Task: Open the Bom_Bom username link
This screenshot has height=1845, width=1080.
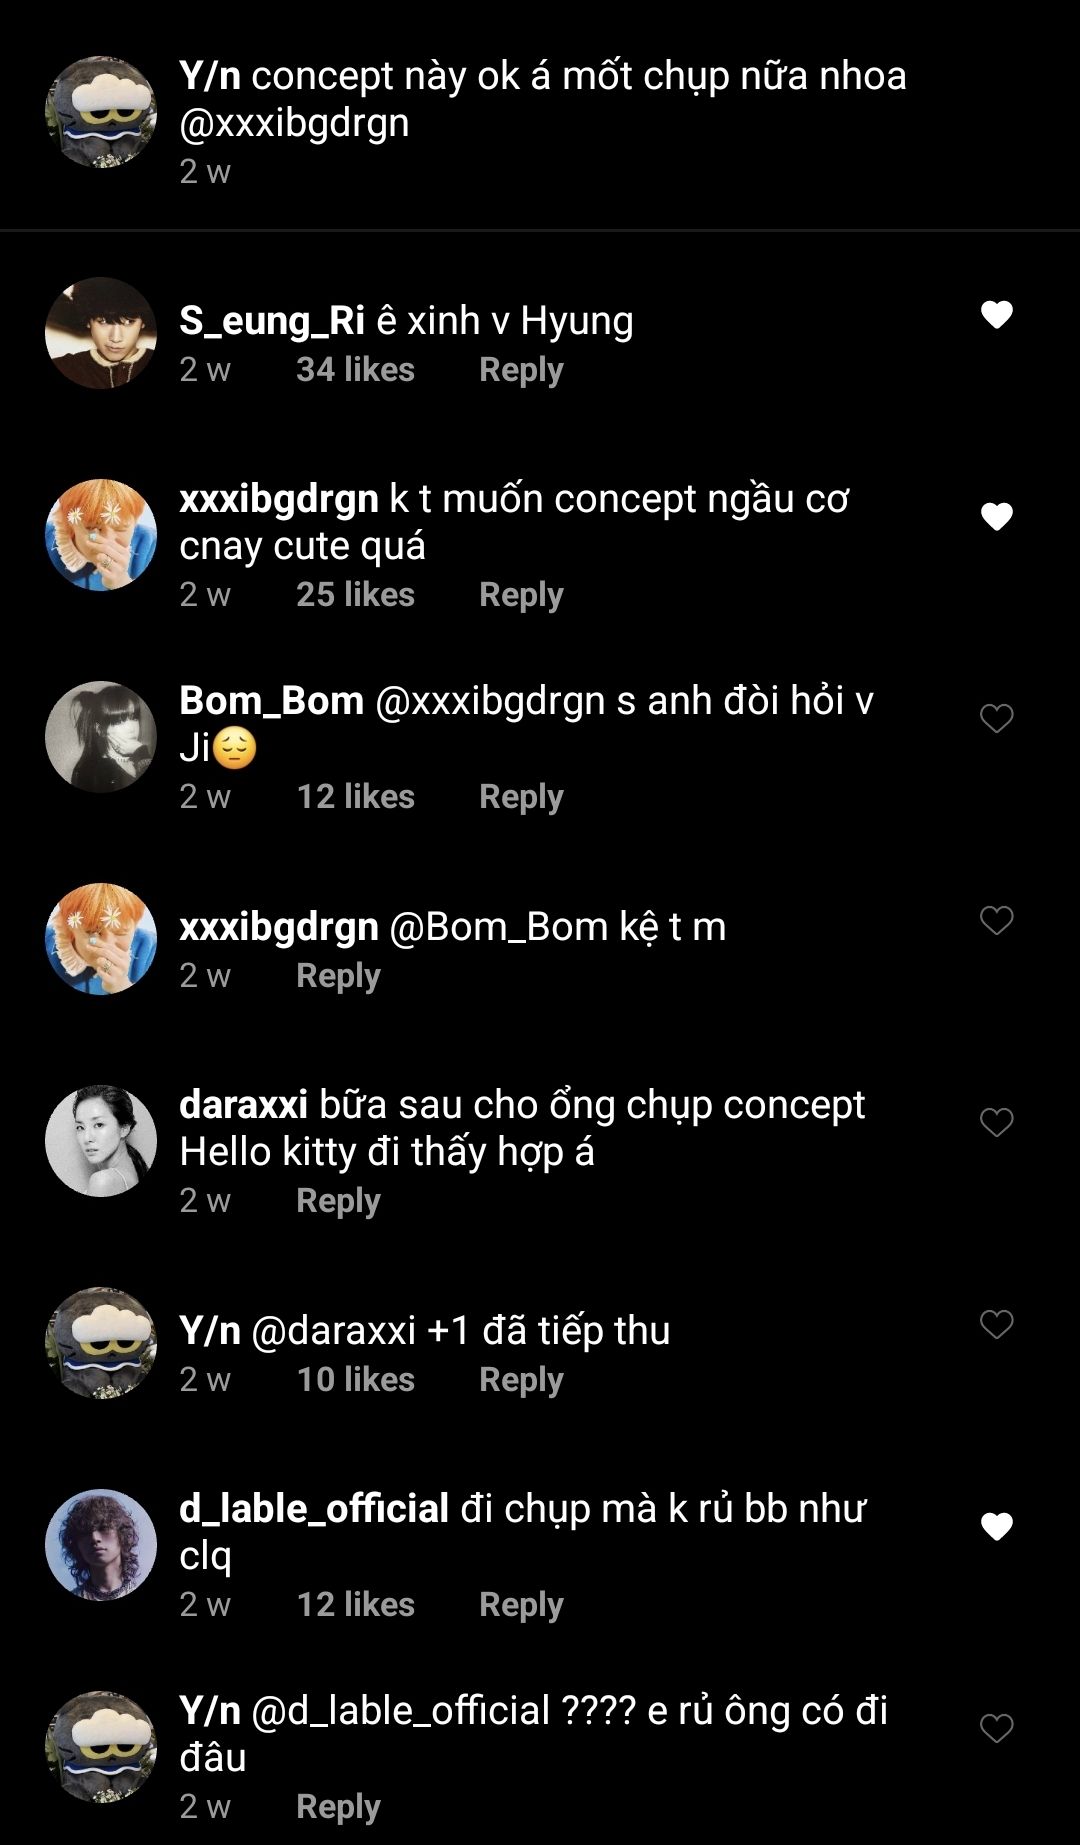Action: (271, 701)
